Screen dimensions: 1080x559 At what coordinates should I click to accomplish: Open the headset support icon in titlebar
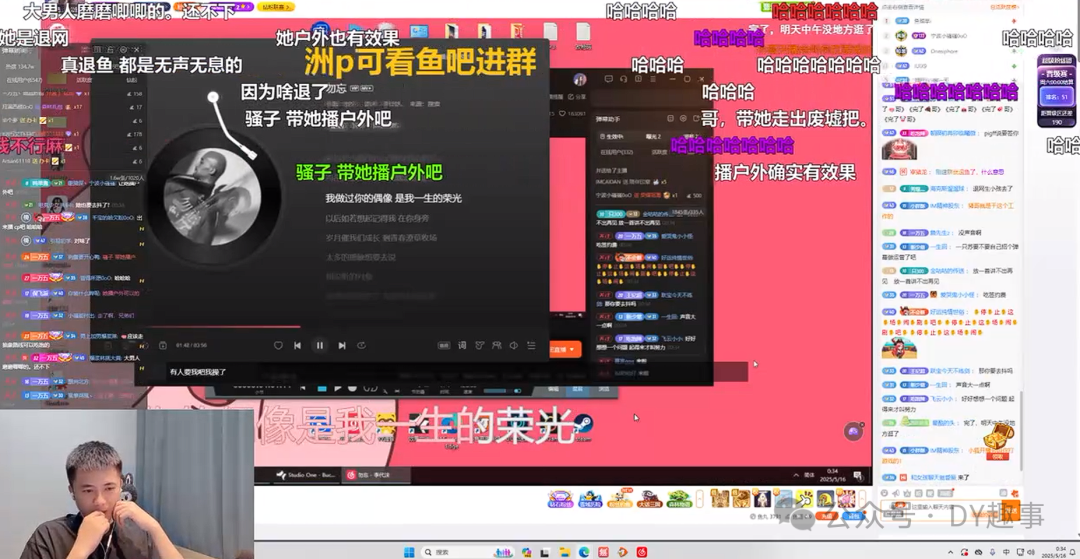623,79
